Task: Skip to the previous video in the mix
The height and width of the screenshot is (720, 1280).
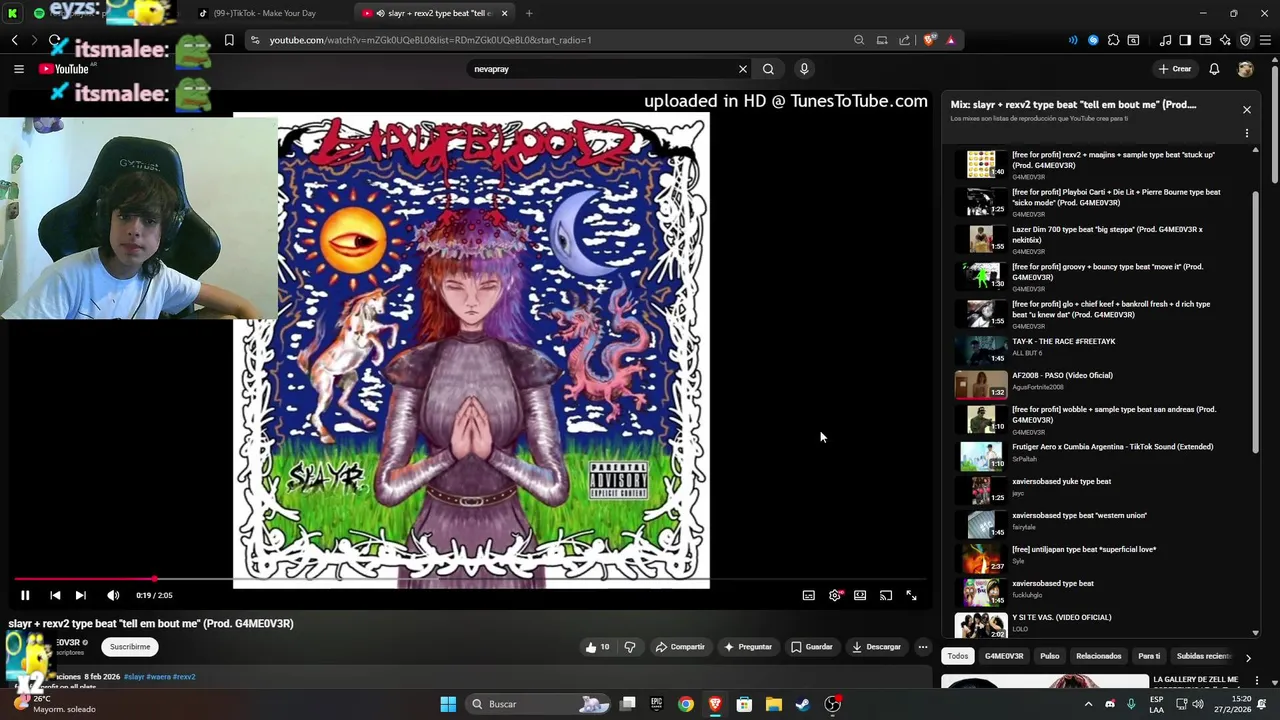Action: point(55,595)
